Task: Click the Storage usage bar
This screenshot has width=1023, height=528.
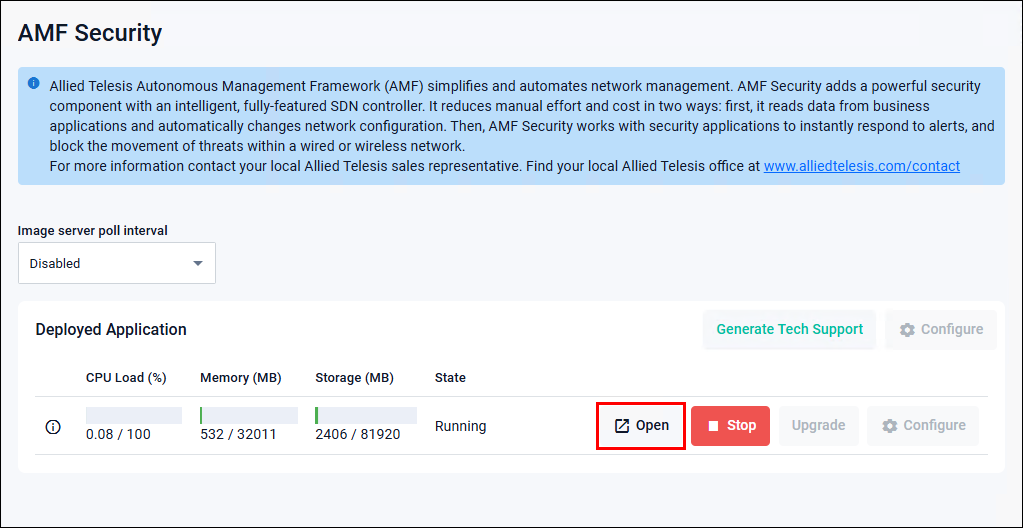Action: [365, 415]
